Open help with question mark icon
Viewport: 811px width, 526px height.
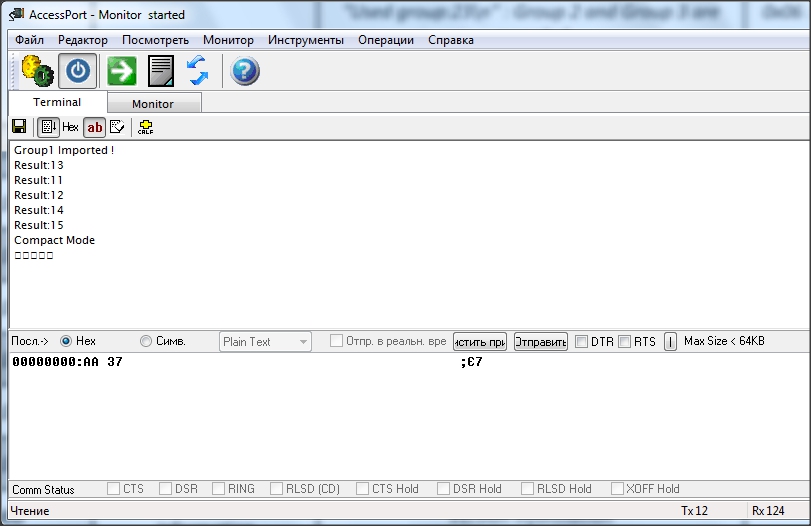click(x=245, y=71)
